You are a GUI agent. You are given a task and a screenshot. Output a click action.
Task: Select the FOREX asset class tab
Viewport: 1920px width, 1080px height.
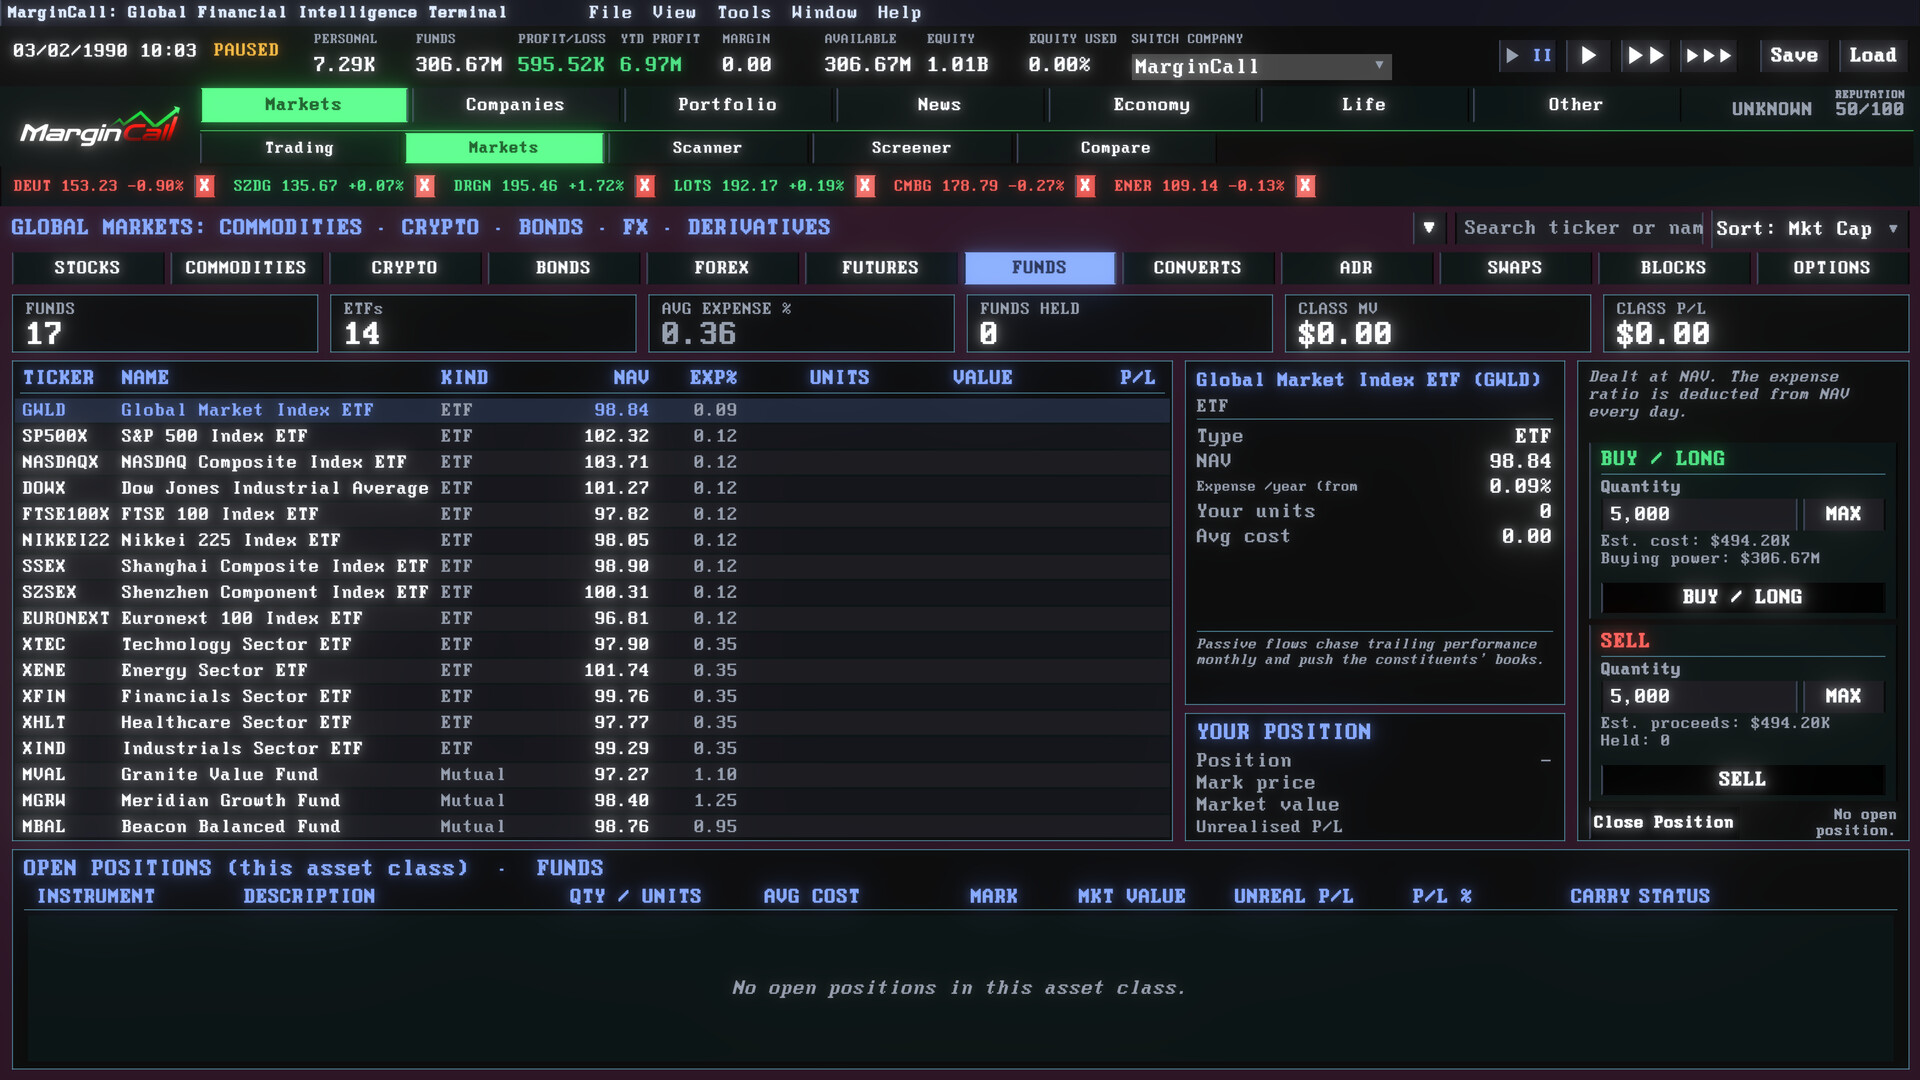(721, 268)
